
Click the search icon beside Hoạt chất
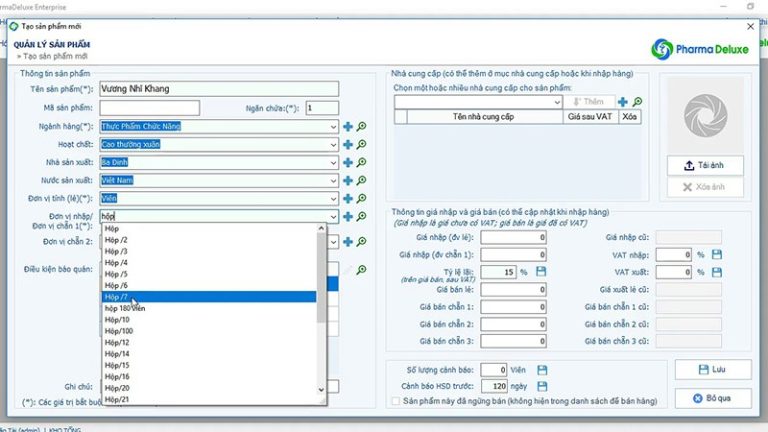pos(362,145)
